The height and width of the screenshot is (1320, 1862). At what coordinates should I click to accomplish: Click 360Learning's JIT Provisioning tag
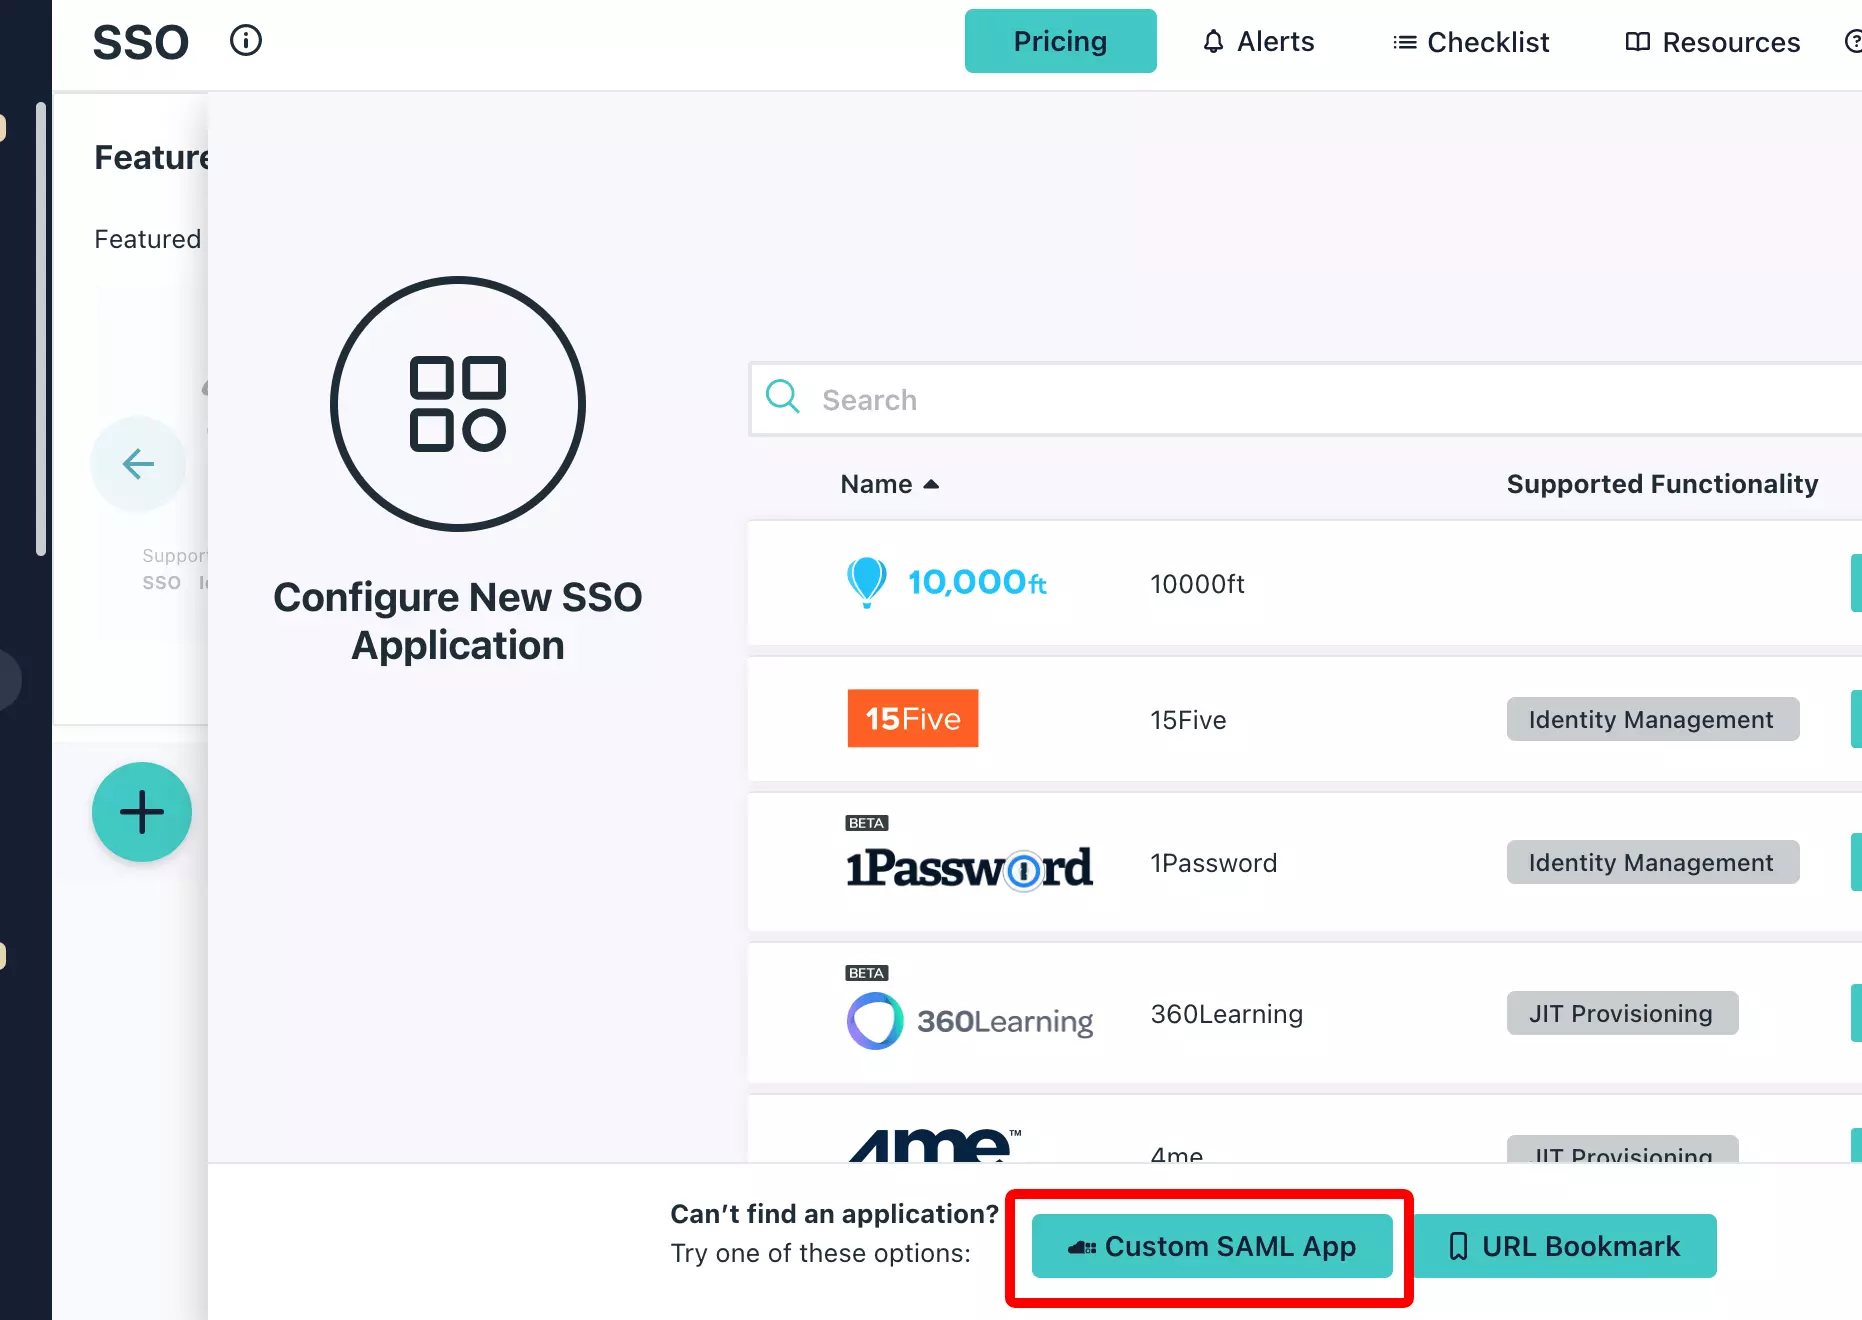(x=1622, y=1013)
